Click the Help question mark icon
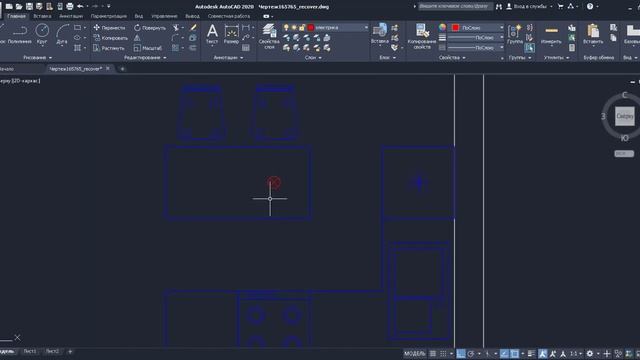The width and height of the screenshot is (640, 360). point(590,7)
